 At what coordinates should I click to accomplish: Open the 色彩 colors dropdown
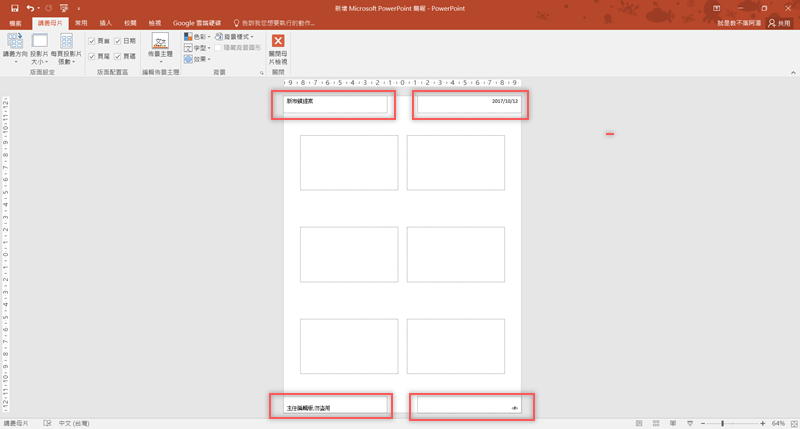[x=197, y=37]
